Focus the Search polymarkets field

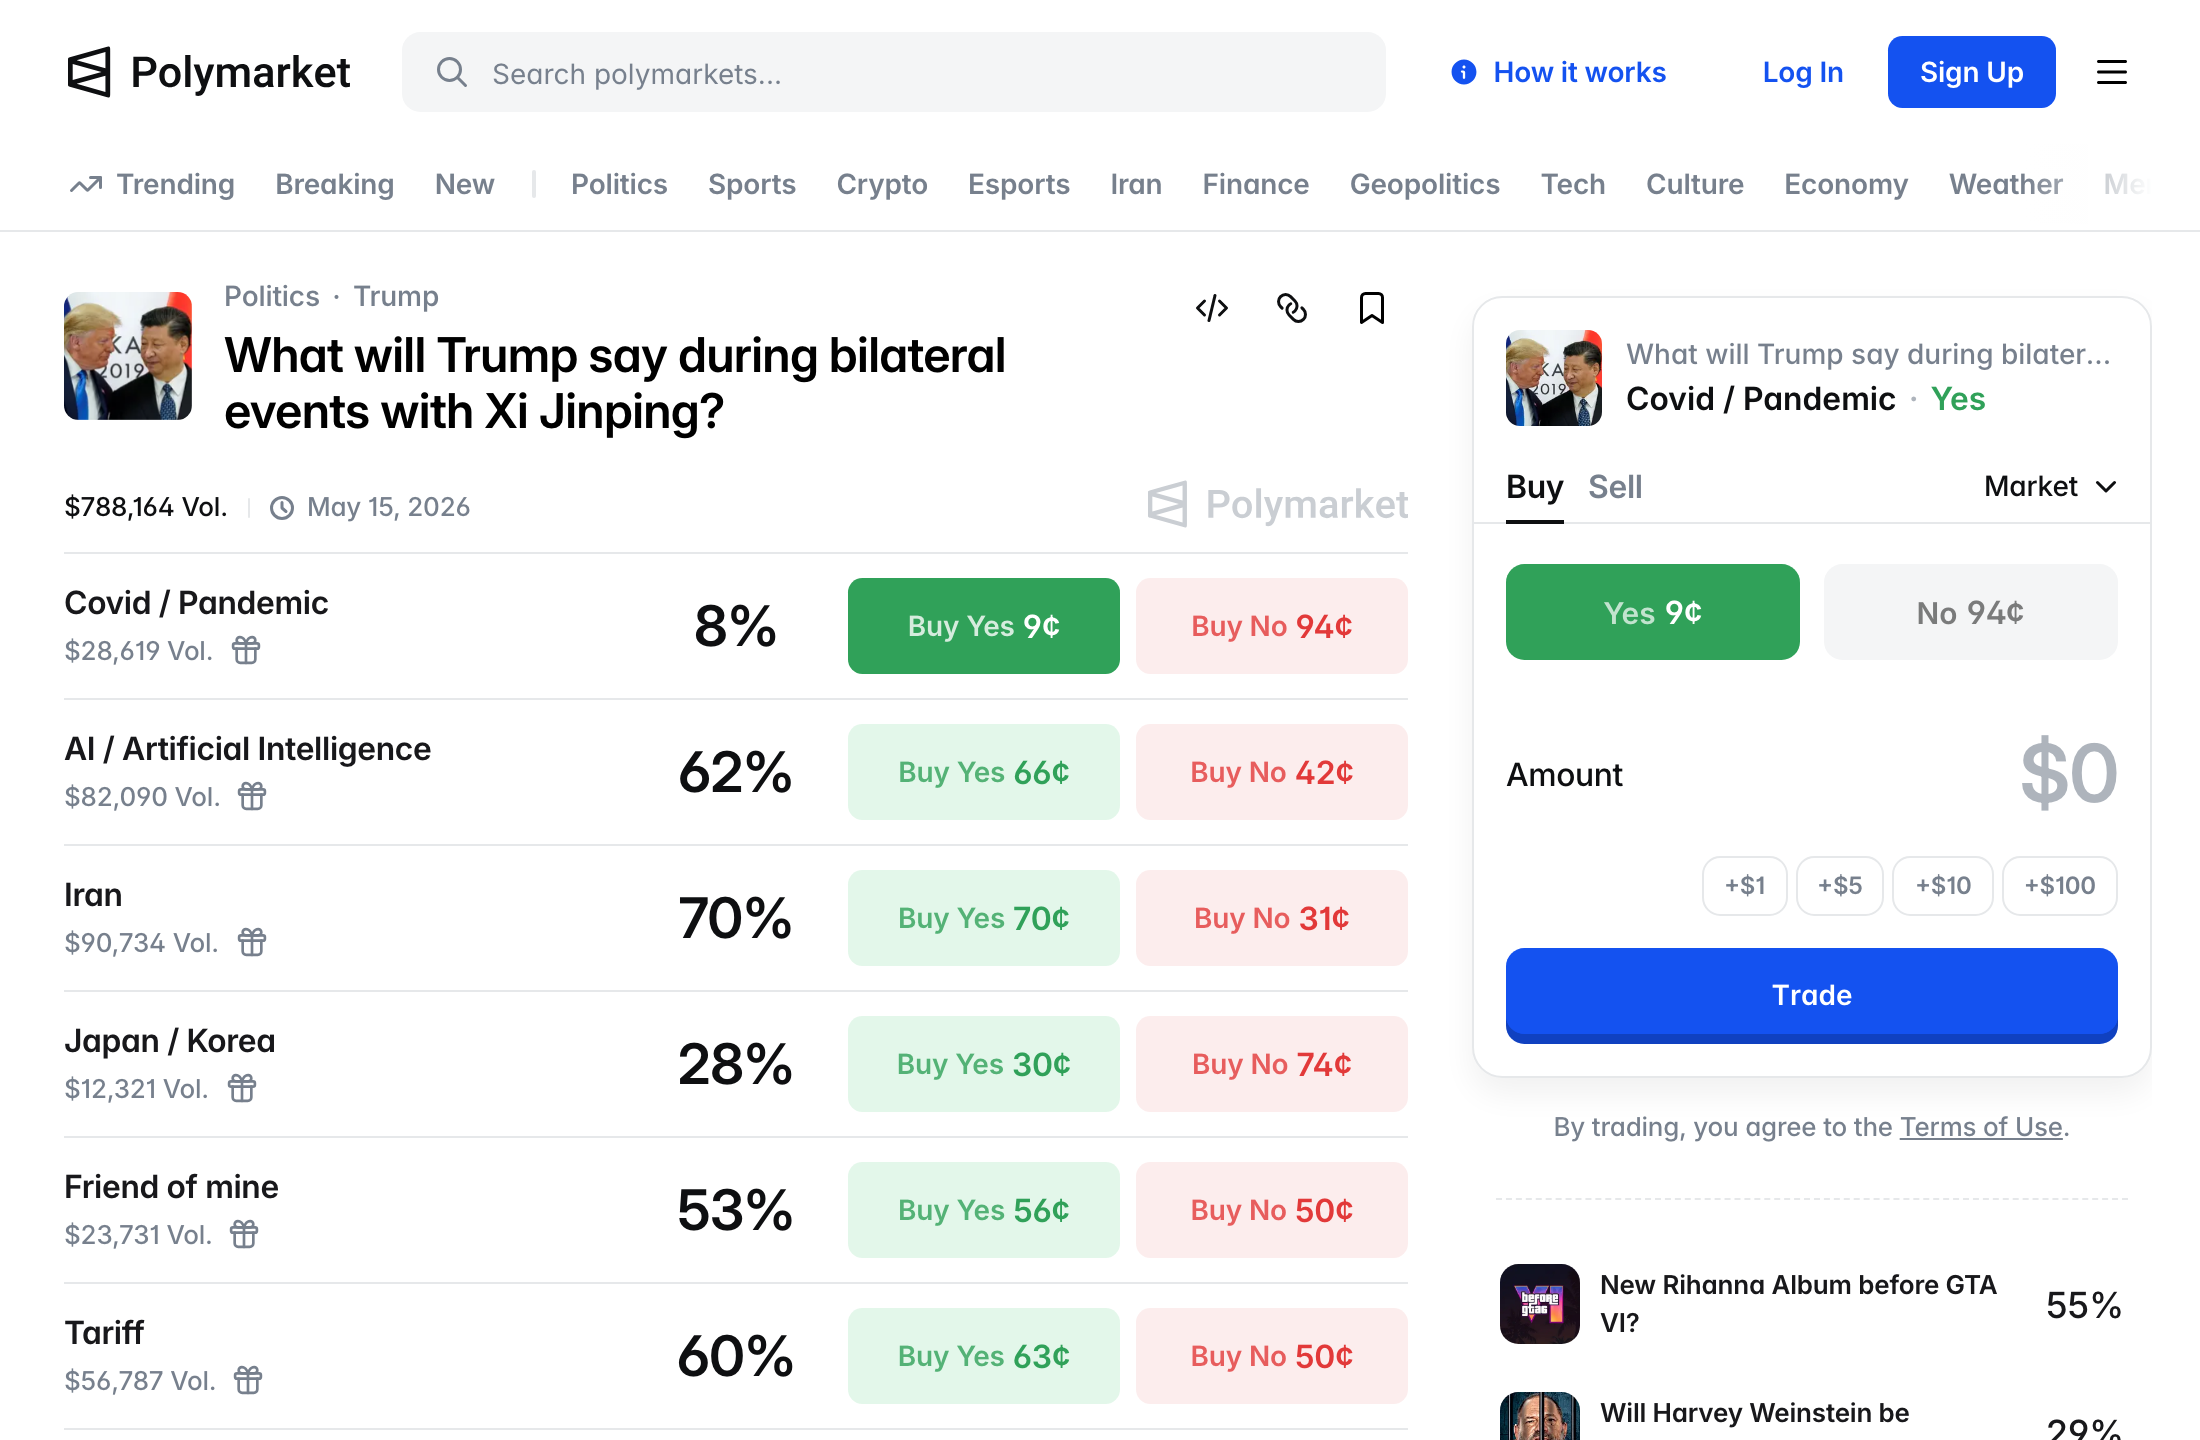[894, 72]
